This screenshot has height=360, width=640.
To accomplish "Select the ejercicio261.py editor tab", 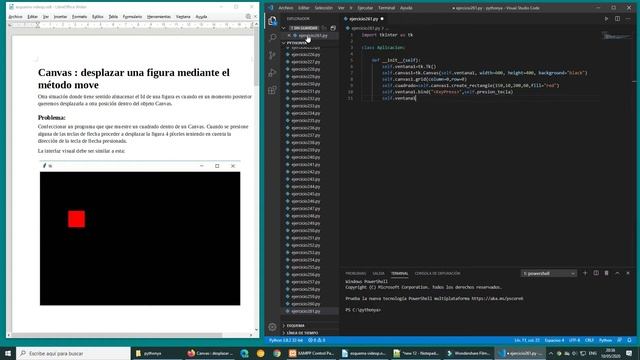I will point(364,19).
